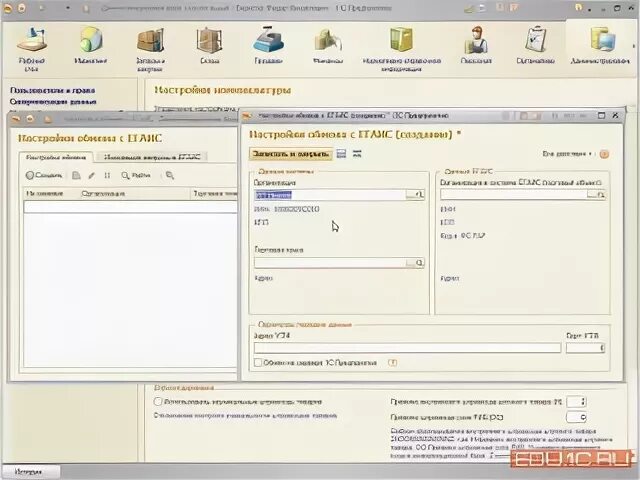Screen dimensions: 640x480
Task: Click question mark hint beside server exchange checkbox
Action: pos(392,362)
